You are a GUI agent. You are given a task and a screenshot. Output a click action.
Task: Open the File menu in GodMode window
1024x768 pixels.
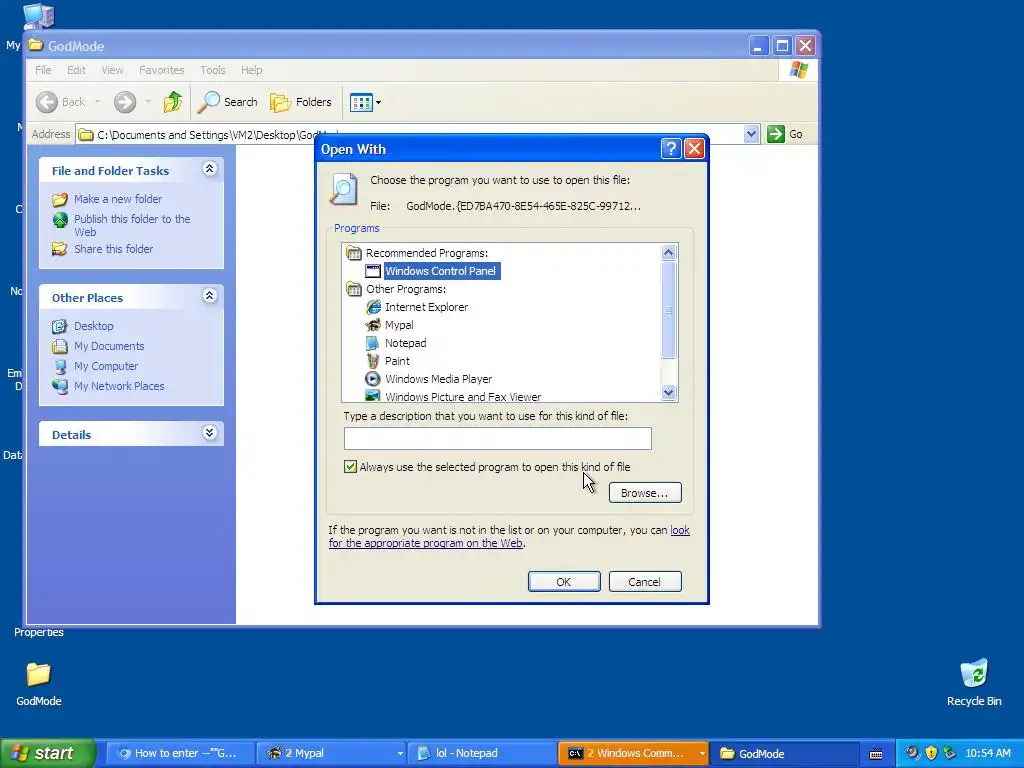pos(43,70)
